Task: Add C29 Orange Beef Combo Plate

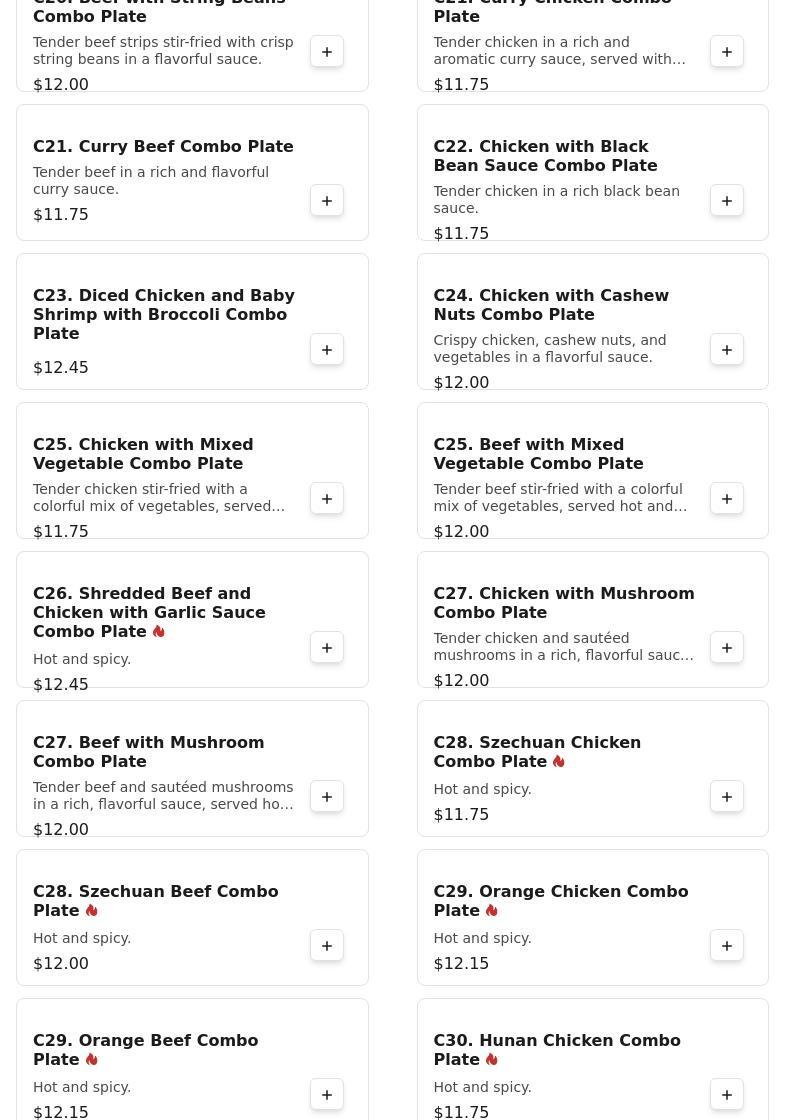Action: (x=327, y=1095)
